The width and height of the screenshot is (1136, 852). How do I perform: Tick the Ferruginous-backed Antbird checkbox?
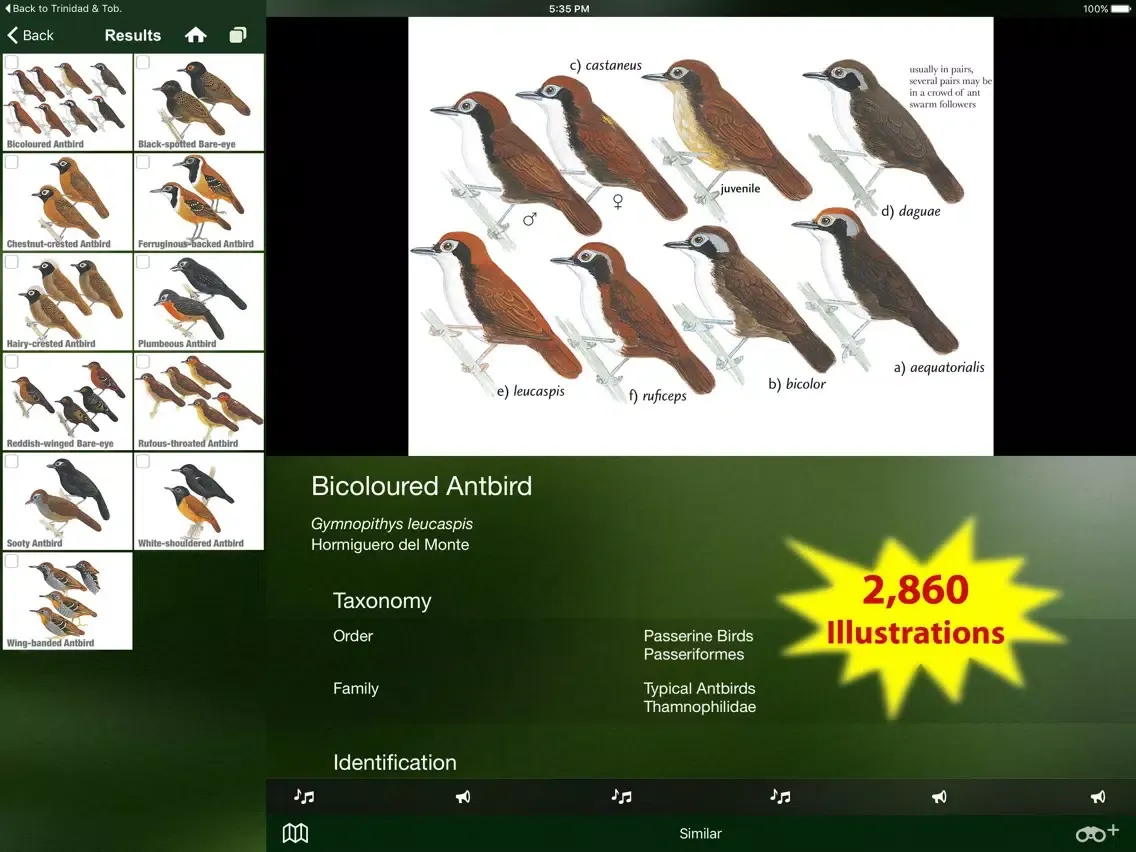pos(143,162)
